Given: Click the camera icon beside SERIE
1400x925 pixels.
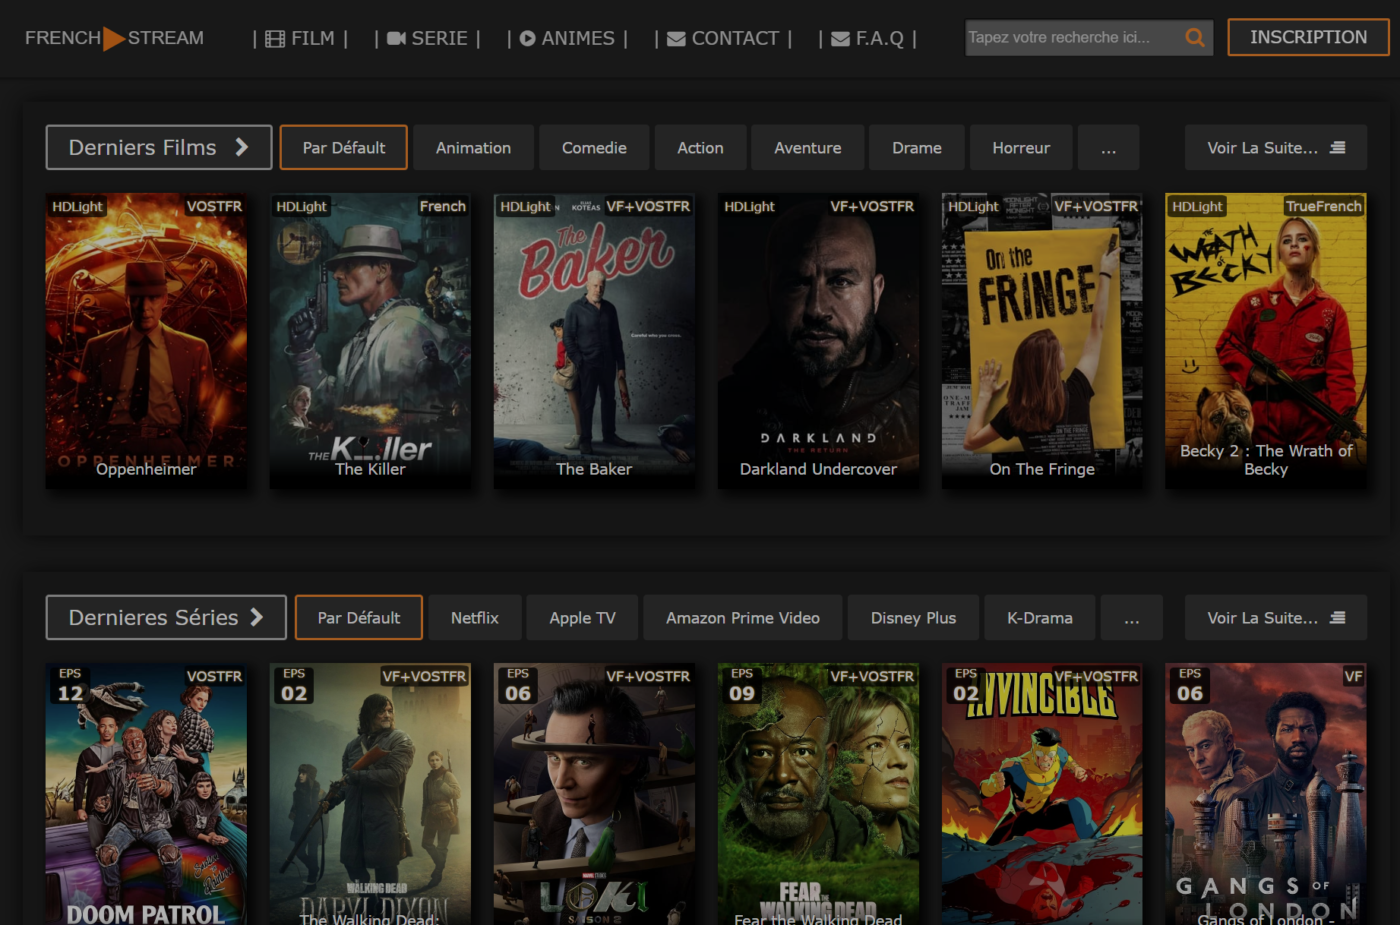Looking at the screenshot, I should point(398,37).
